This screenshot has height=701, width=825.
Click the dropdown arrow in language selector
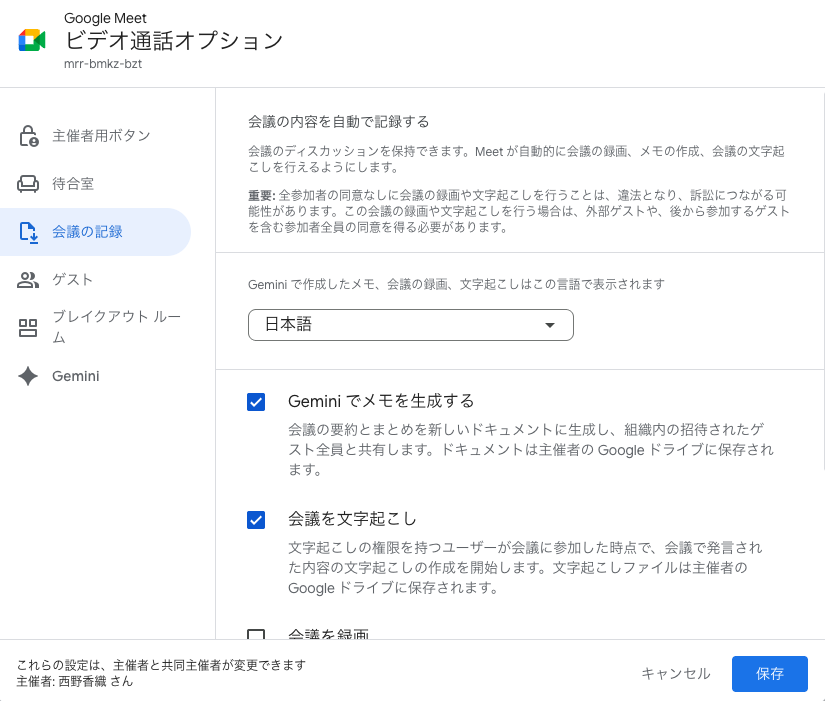click(x=549, y=325)
